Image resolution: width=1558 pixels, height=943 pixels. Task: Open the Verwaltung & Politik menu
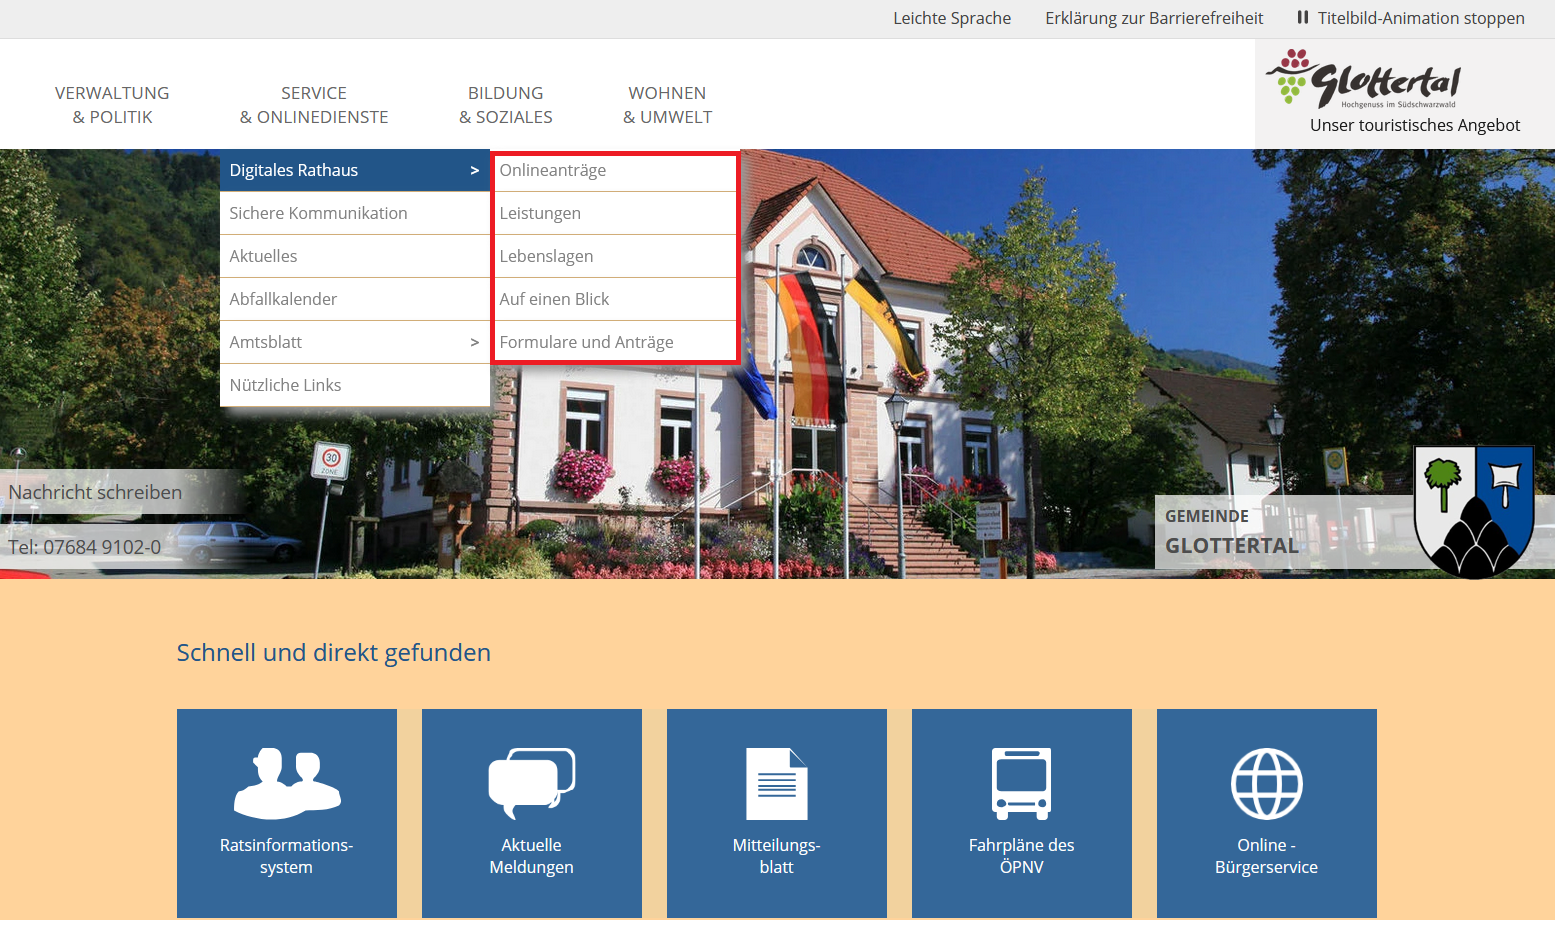click(112, 105)
